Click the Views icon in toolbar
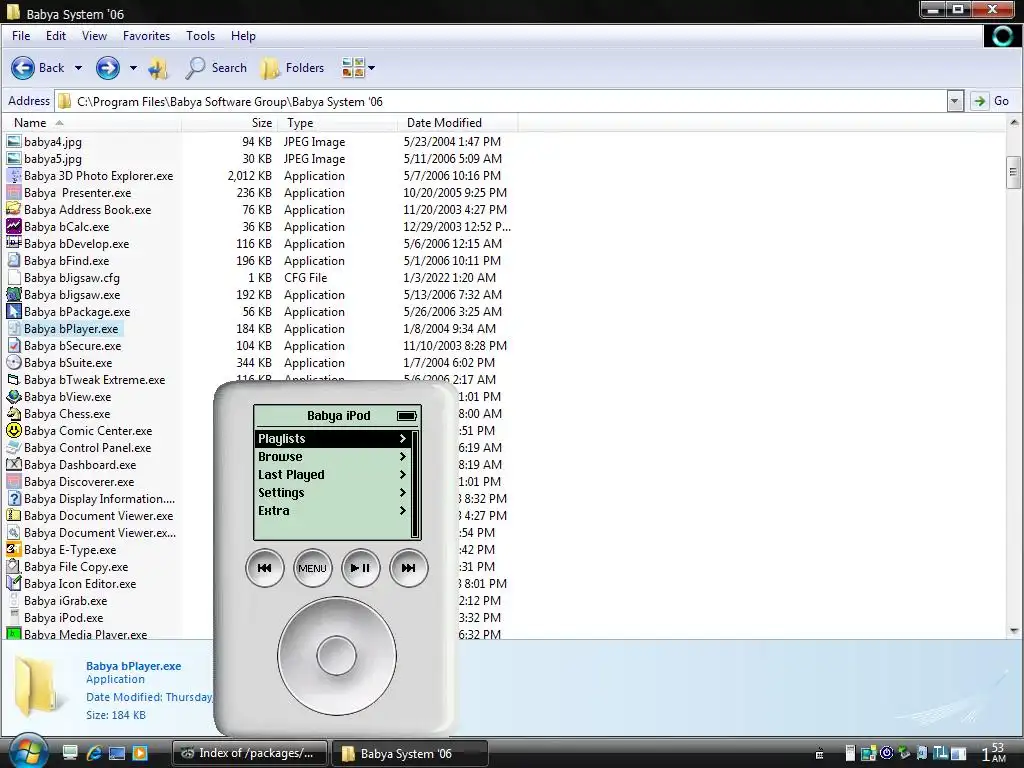1024x768 pixels. coord(353,67)
